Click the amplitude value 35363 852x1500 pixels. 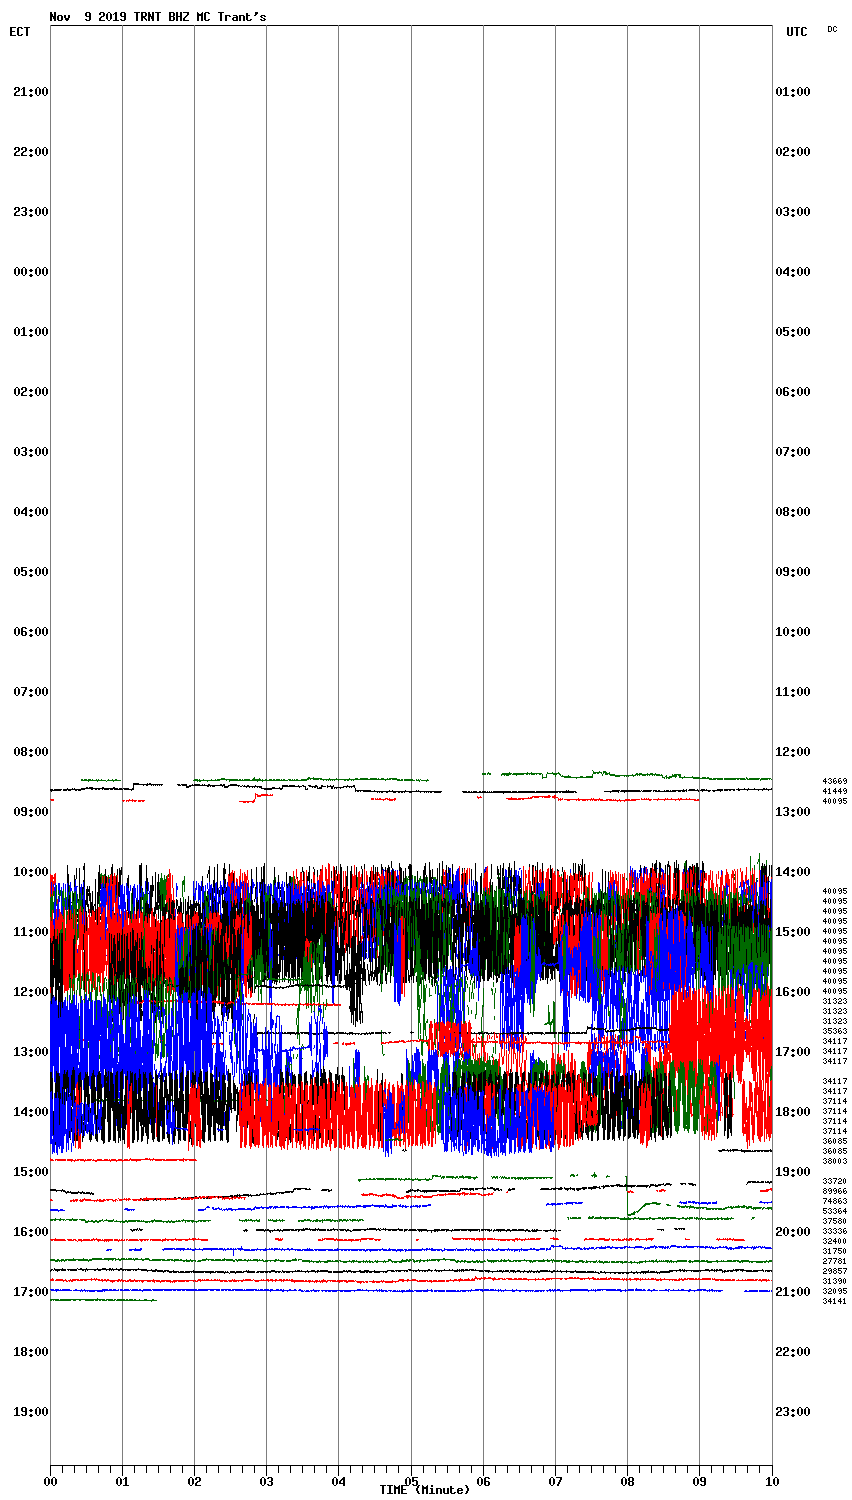coord(835,1031)
